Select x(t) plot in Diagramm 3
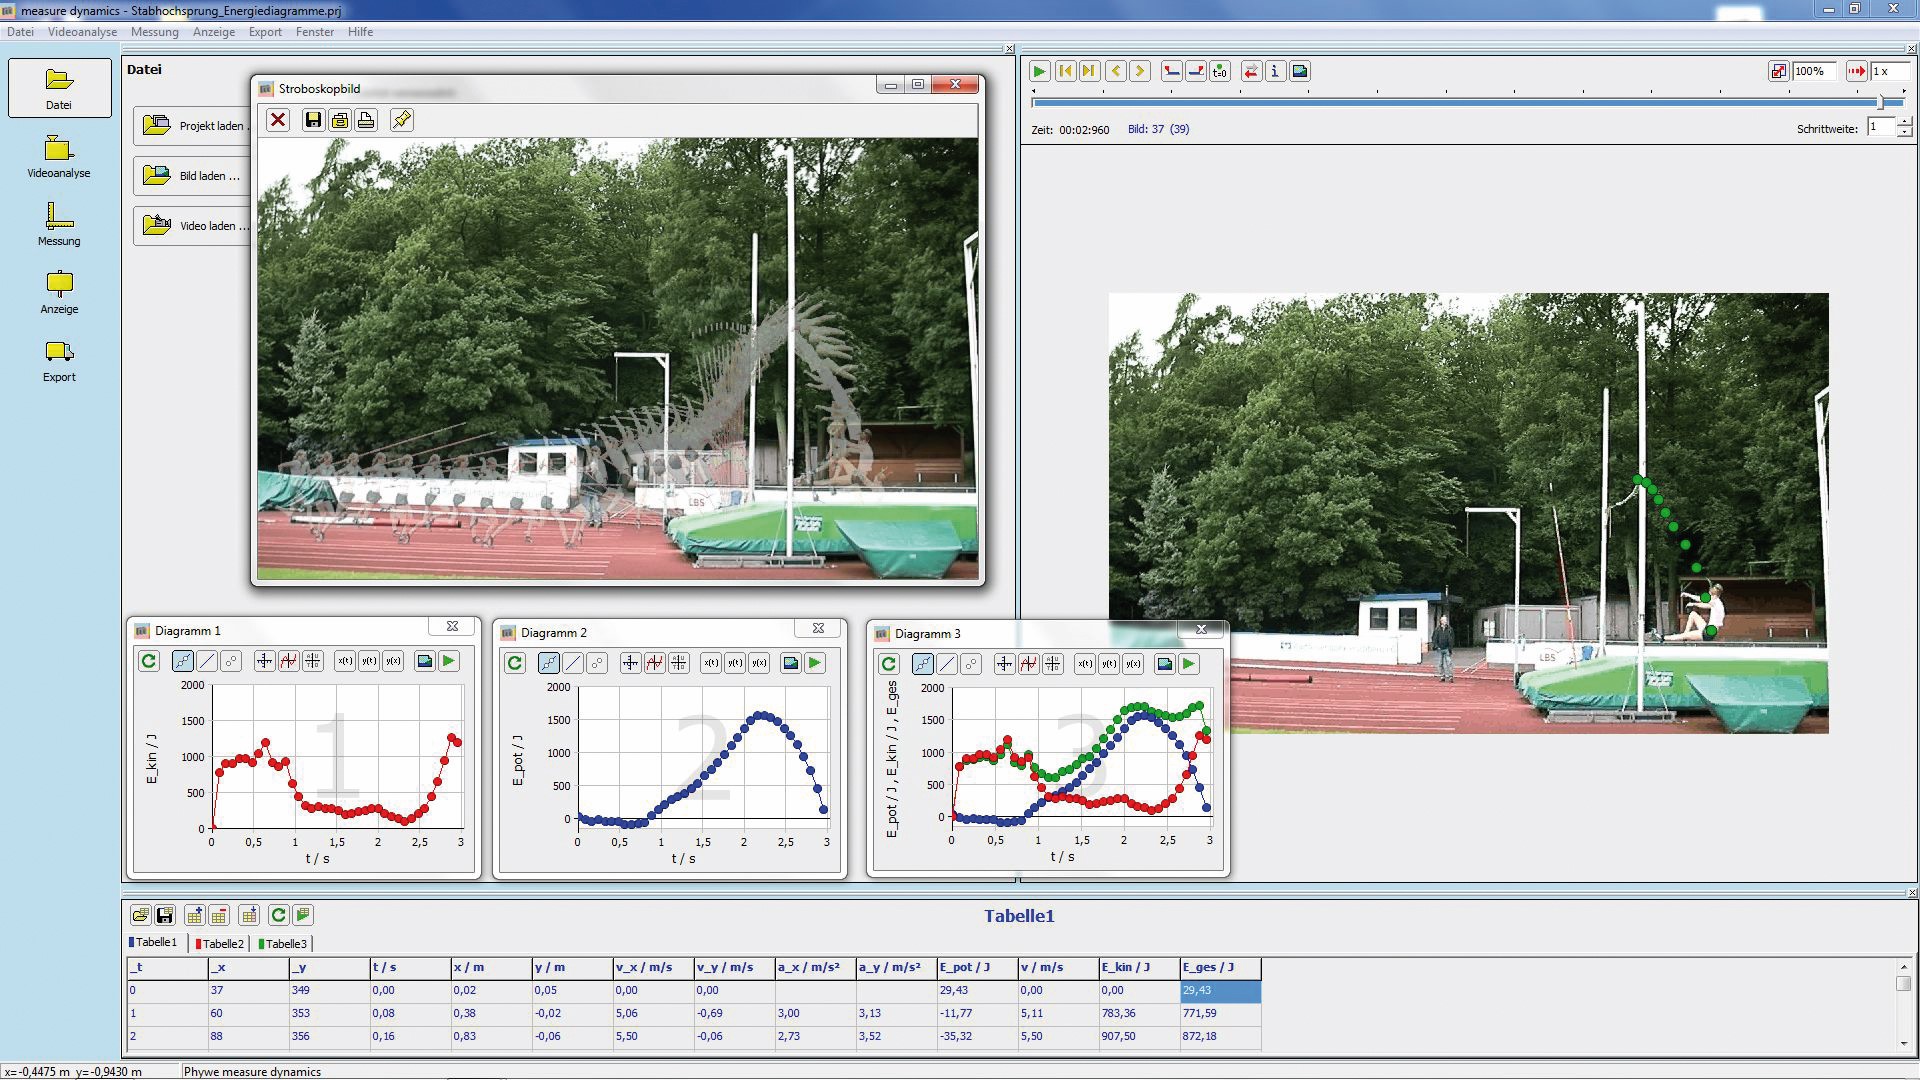 1085,664
